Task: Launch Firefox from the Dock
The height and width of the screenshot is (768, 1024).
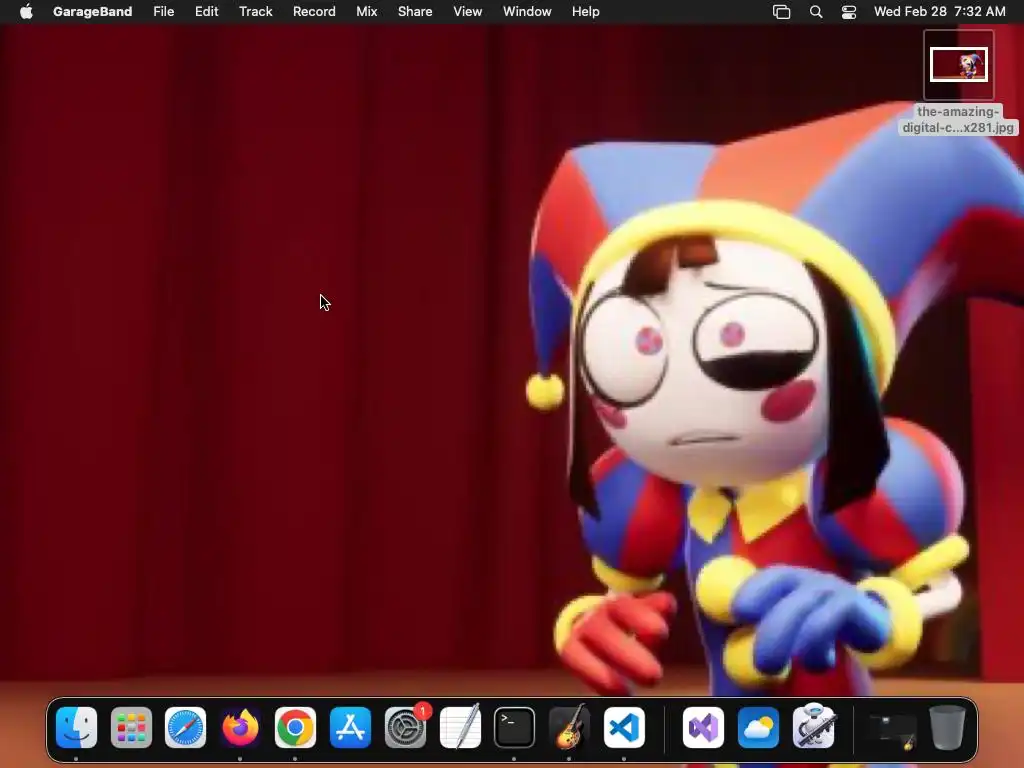Action: 240,728
